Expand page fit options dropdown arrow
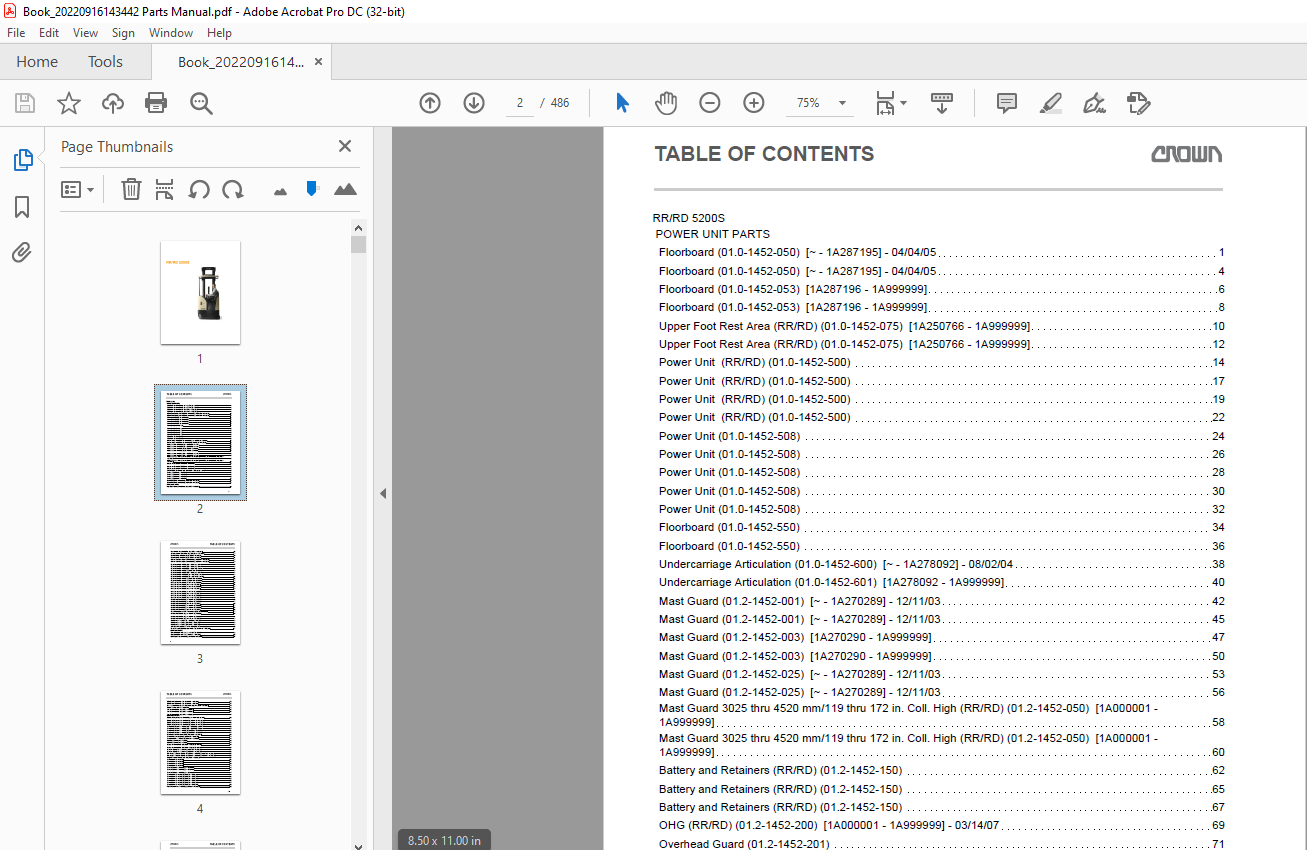Screen dimensions: 1307x850 (x=903, y=103)
